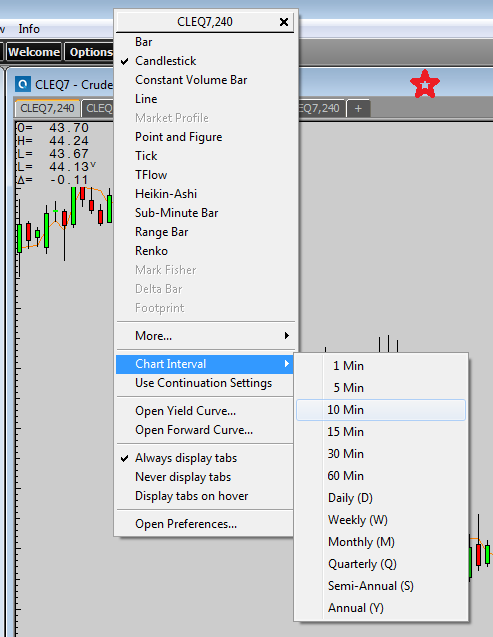Select Range Bar chart type

pyautogui.click(x=205, y=232)
